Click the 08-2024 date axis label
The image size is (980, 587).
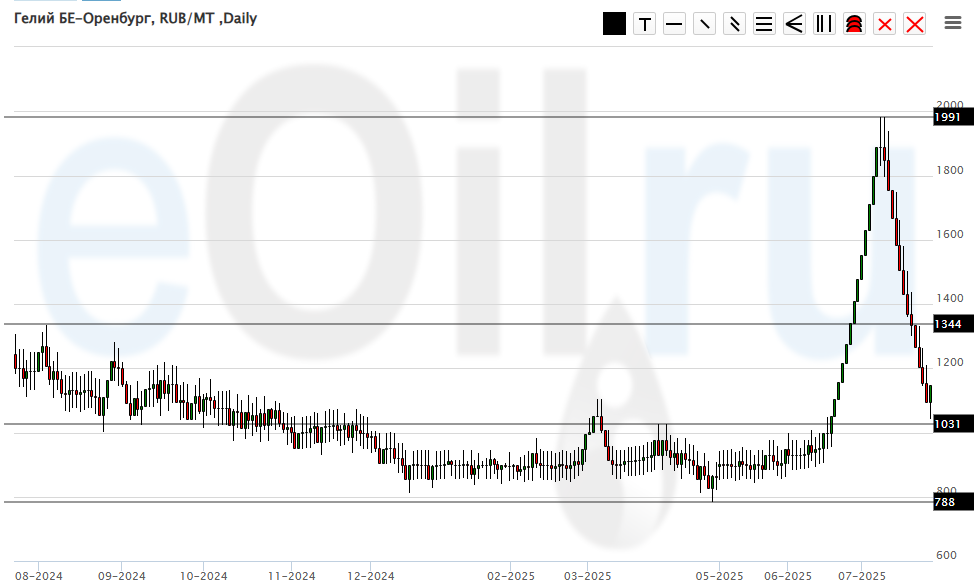tap(38, 576)
